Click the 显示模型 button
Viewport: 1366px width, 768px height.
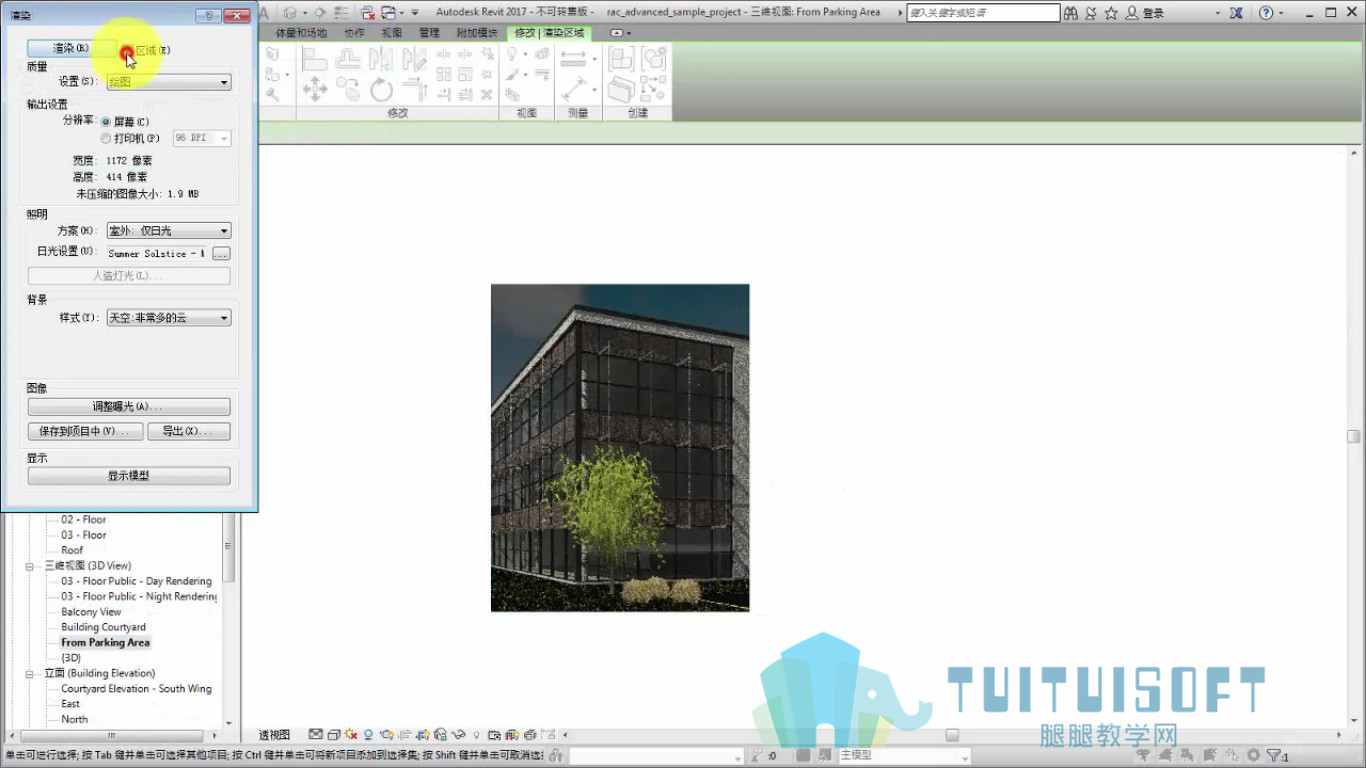tap(129, 476)
